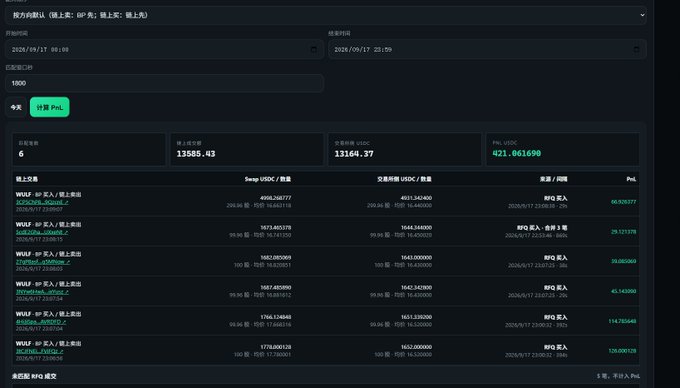Open the tx link in the 1687.485890 row

pos(42,292)
